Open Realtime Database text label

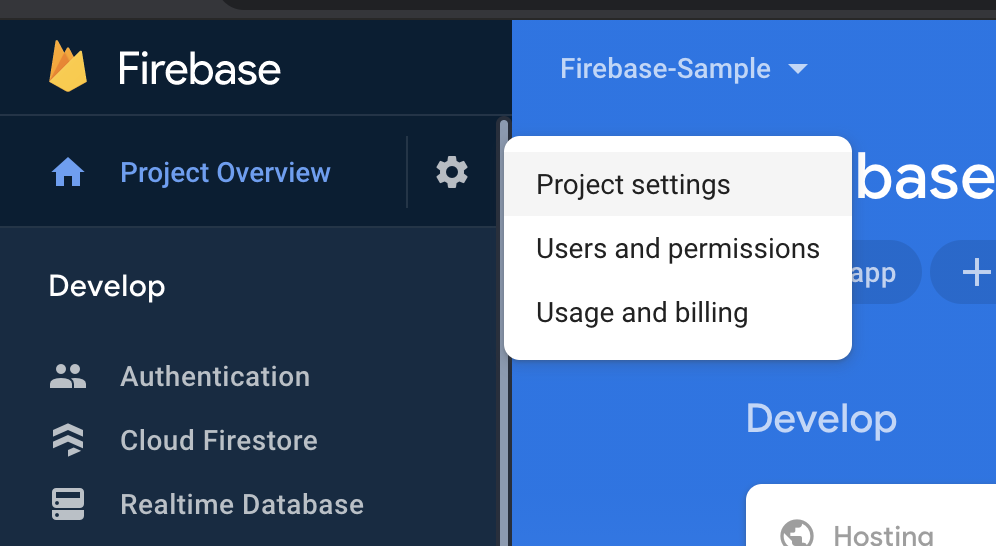[242, 504]
